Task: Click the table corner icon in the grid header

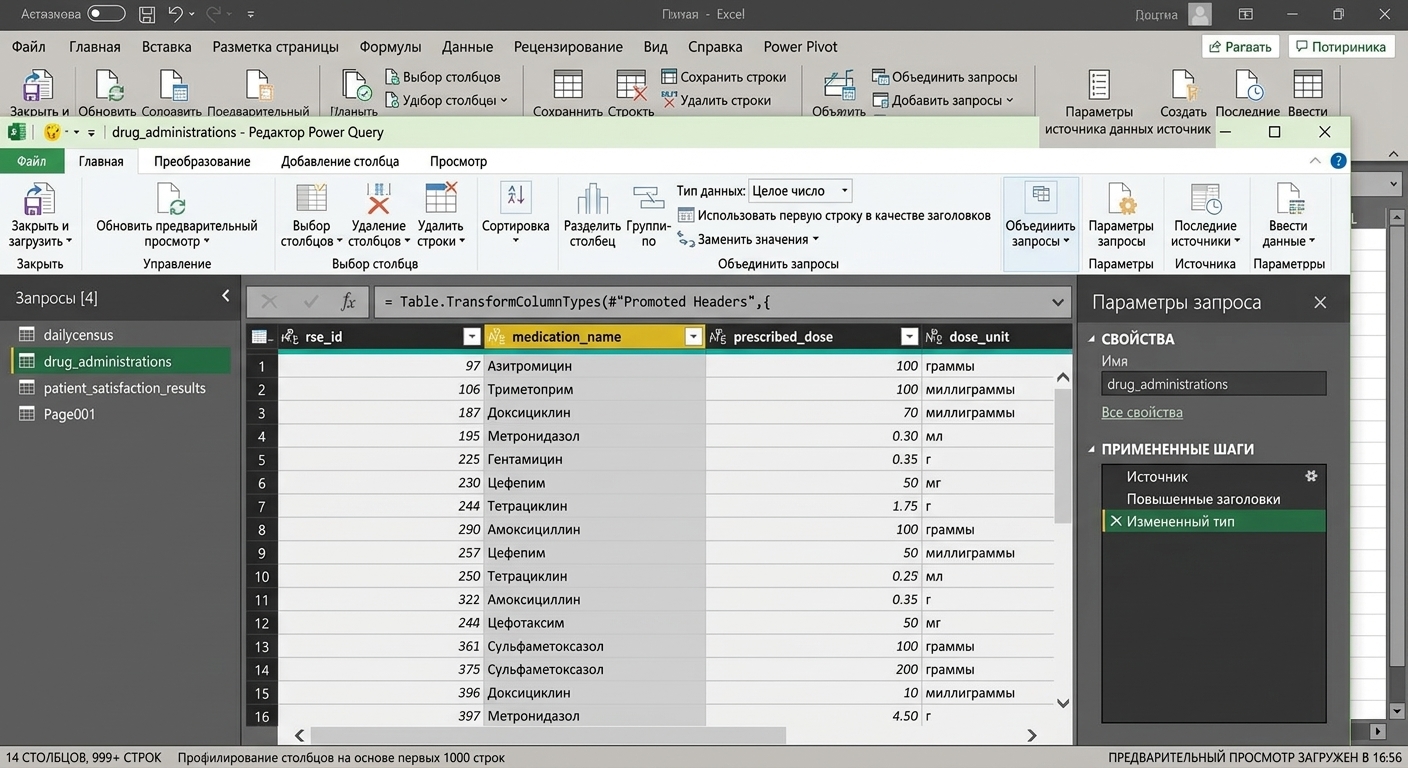Action: coord(261,337)
